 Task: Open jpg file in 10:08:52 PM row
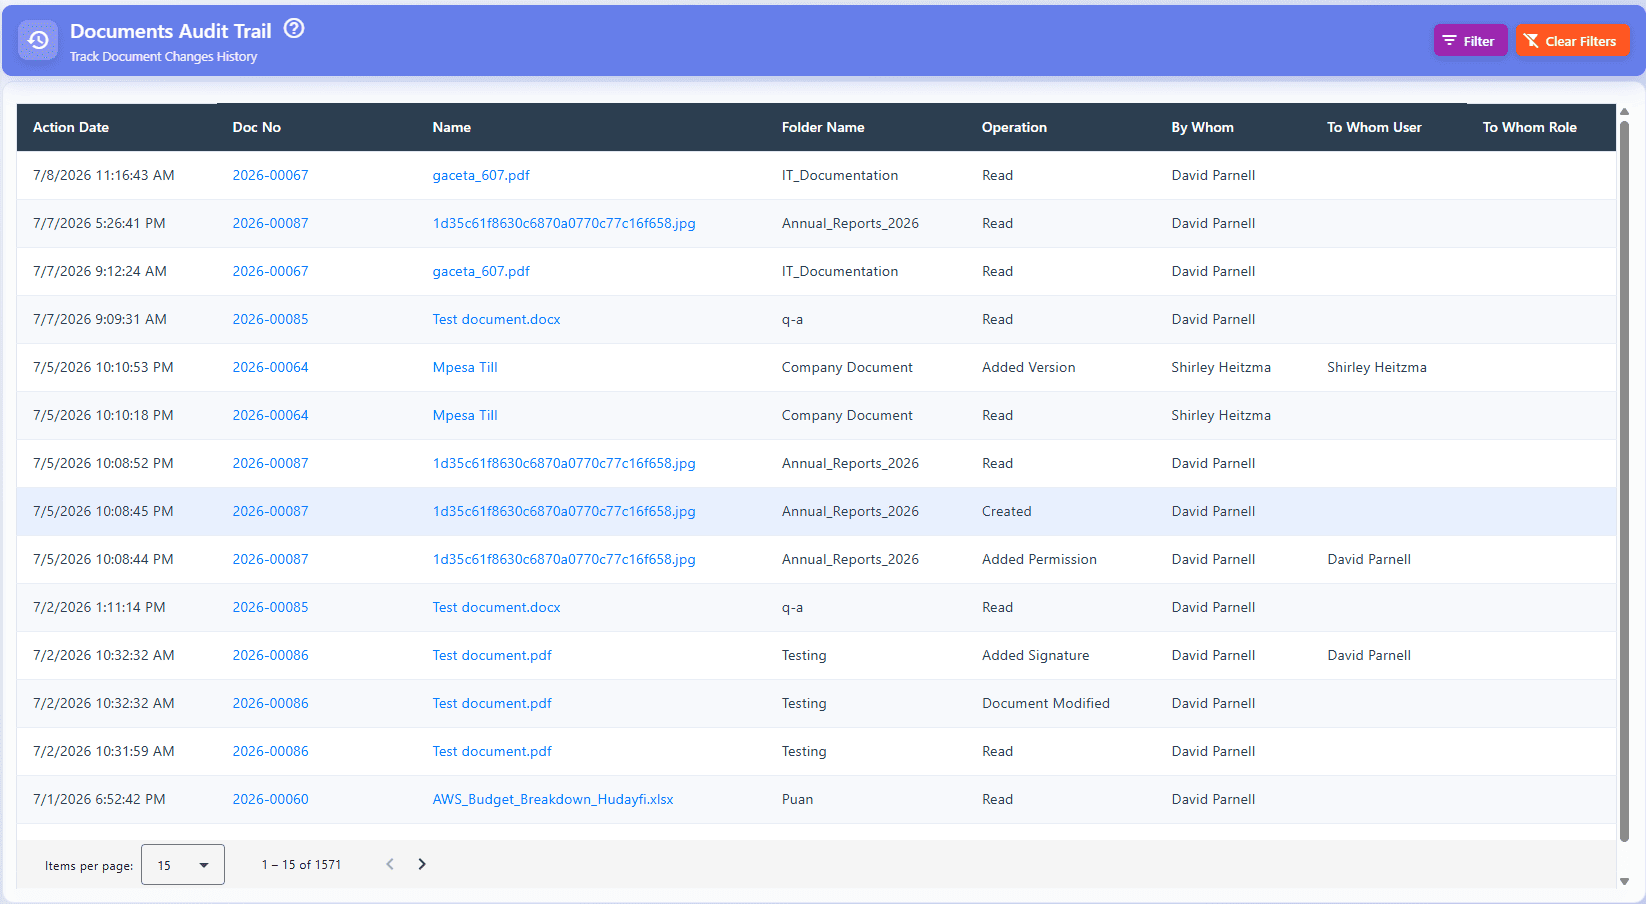click(x=564, y=463)
